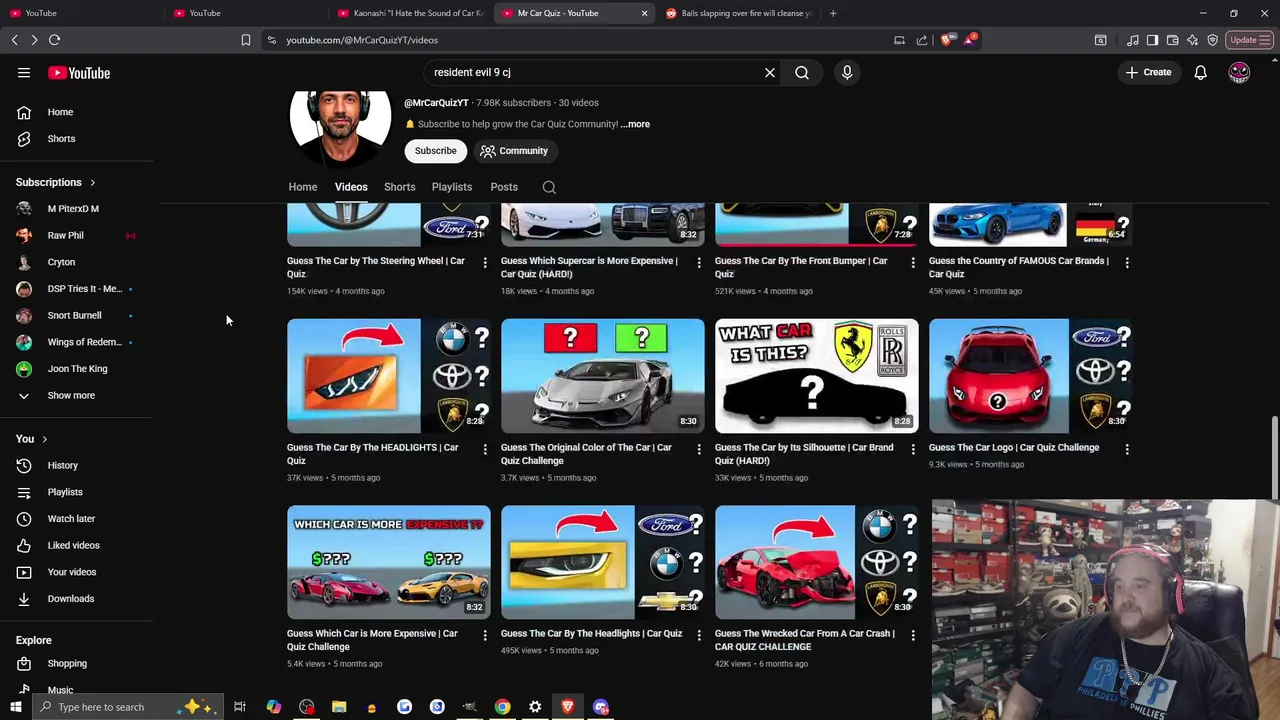The image size is (1280, 720).
Task: Open the account avatar menu
Action: [x=1239, y=72]
